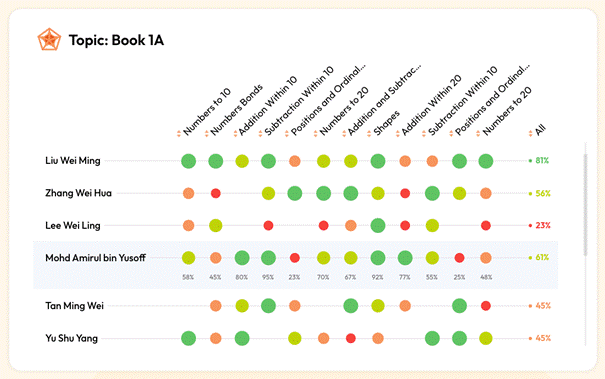The image size is (605, 379).
Task: Sort by Addition Within 20 column arrow
Action: pos(397,134)
